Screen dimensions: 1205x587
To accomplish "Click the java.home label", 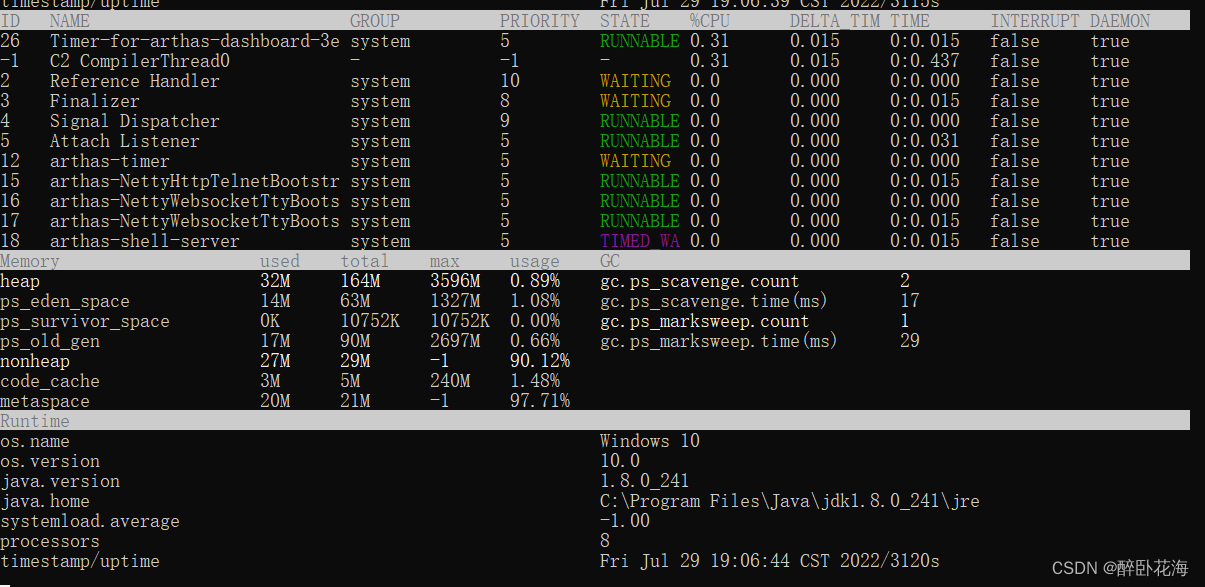I will [45, 501].
